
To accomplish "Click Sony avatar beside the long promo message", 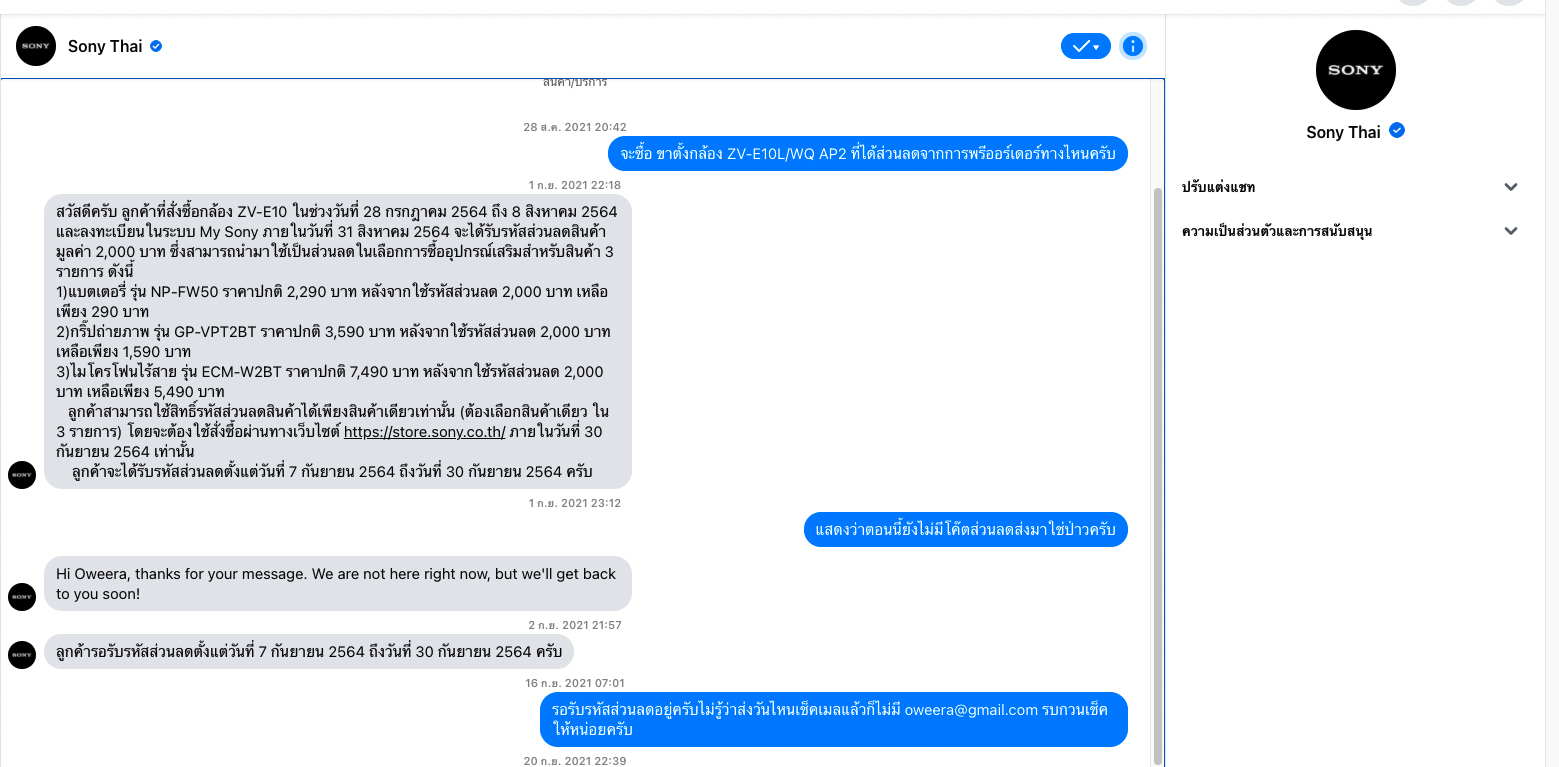I will pyautogui.click(x=22, y=475).
